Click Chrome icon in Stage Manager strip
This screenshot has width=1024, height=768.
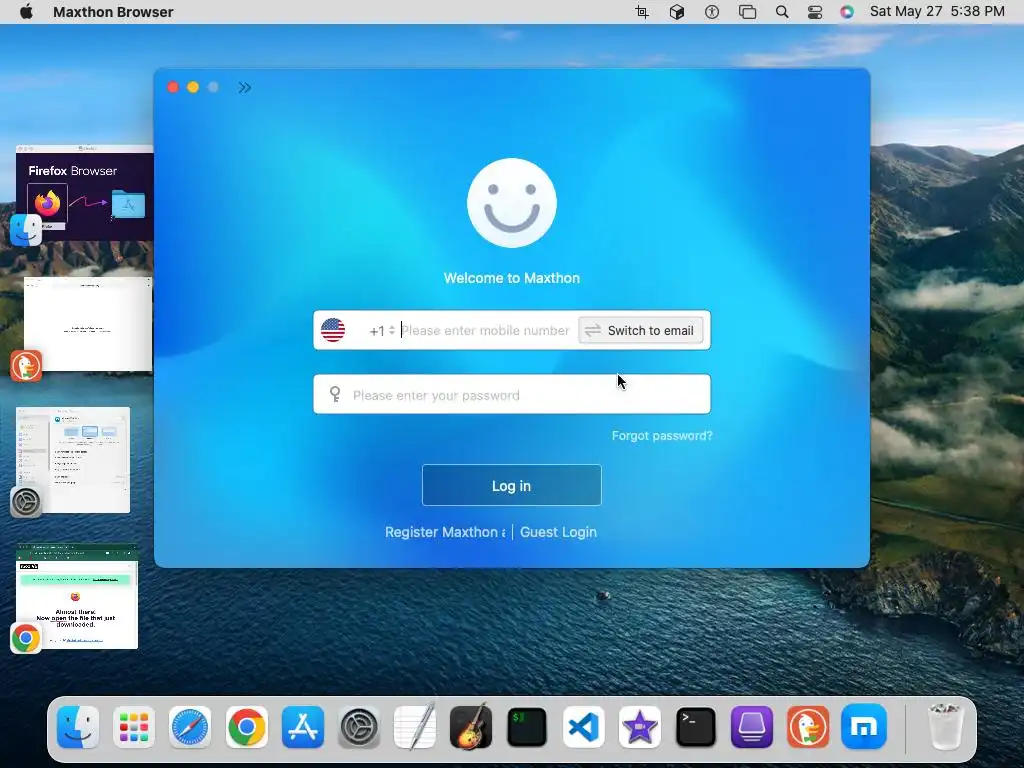pos(26,638)
